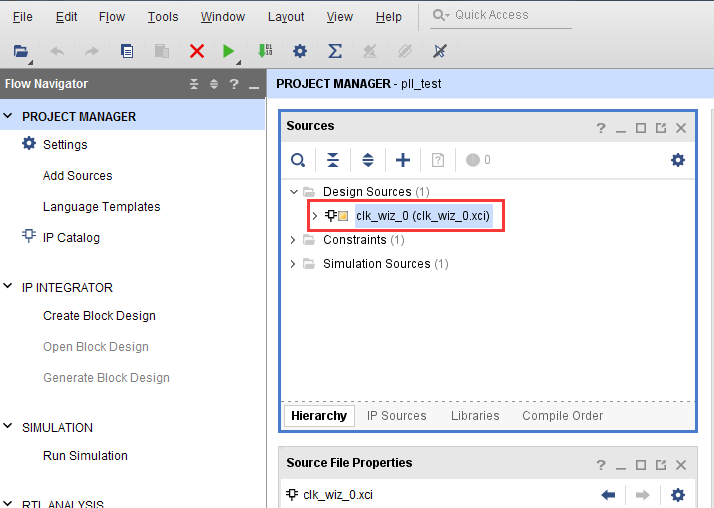Screen dimensions: 714x508
Task: Collapse all in Sources panel toolbar
Action: point(333,160)
